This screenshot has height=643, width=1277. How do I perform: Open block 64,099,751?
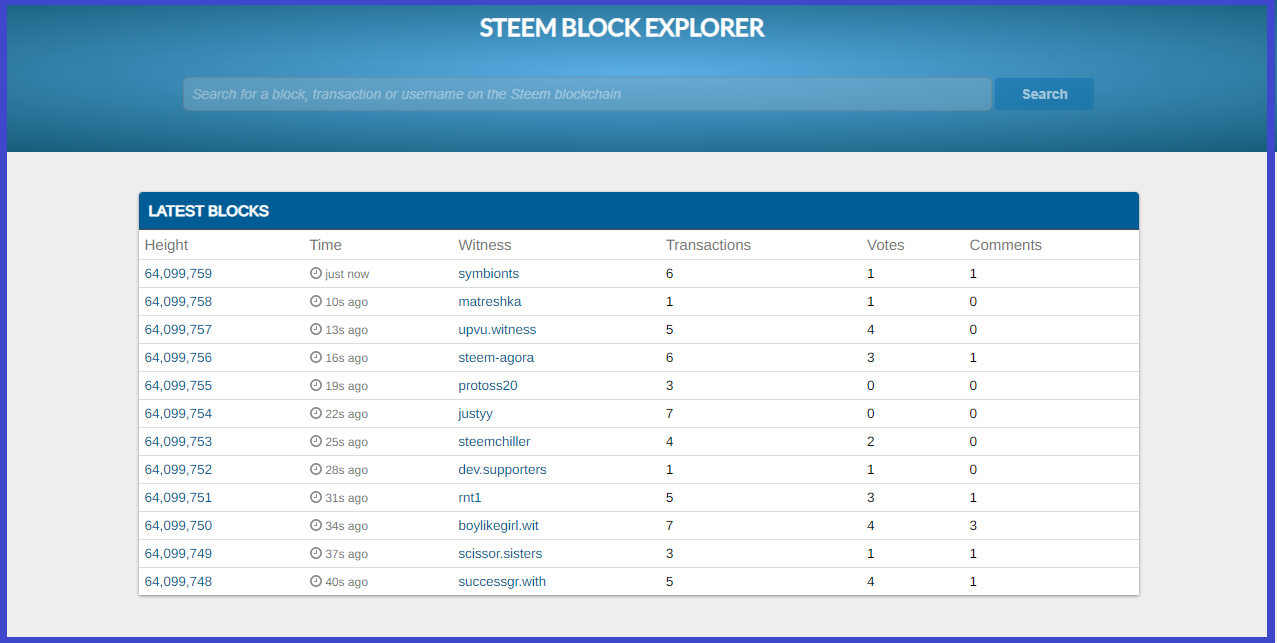(x=178, y=497)
